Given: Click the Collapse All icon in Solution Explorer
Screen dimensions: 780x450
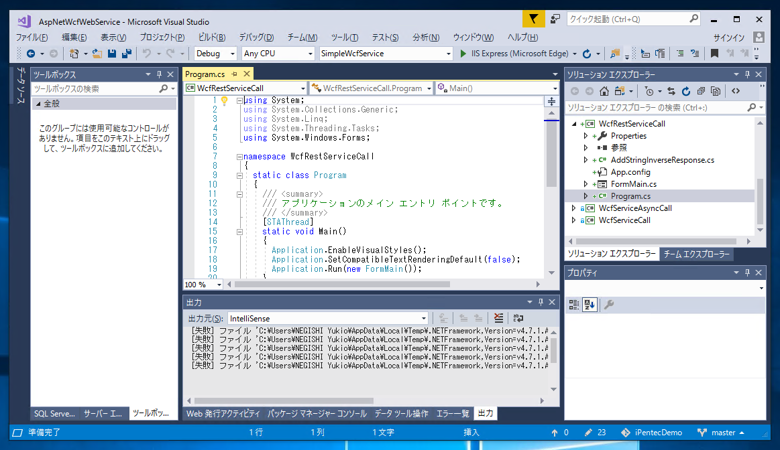Looking at the screenshot, I should point(700,91).
